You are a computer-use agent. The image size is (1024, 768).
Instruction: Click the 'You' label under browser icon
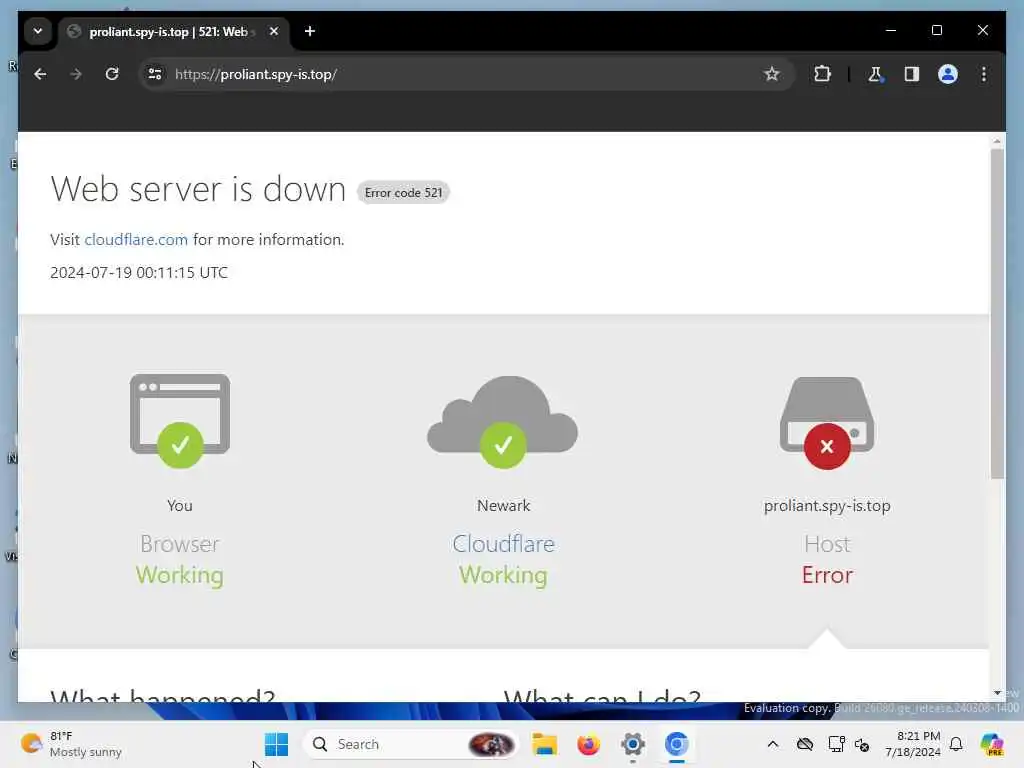tap(180, 505)
